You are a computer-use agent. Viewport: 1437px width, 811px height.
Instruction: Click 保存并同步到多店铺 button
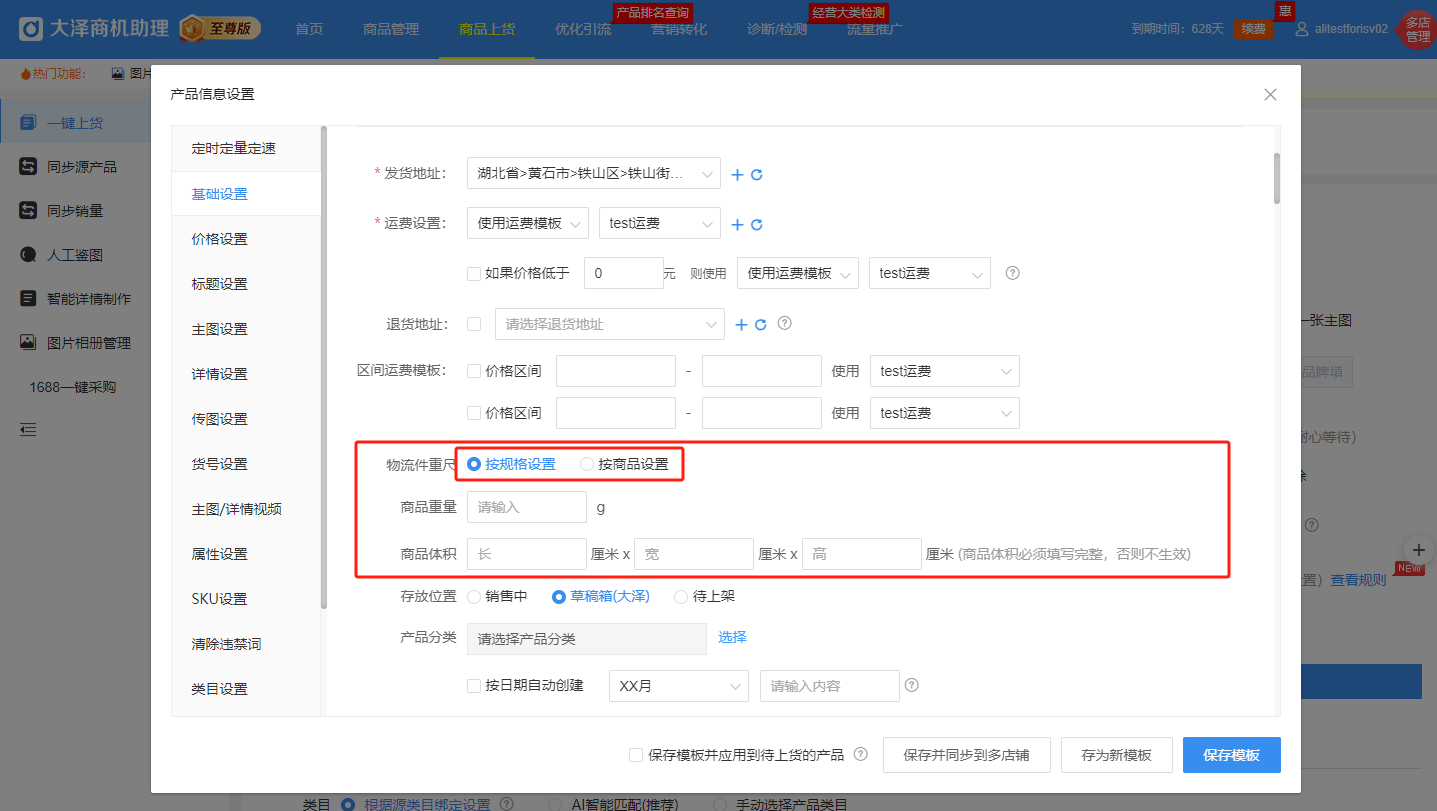966,755
